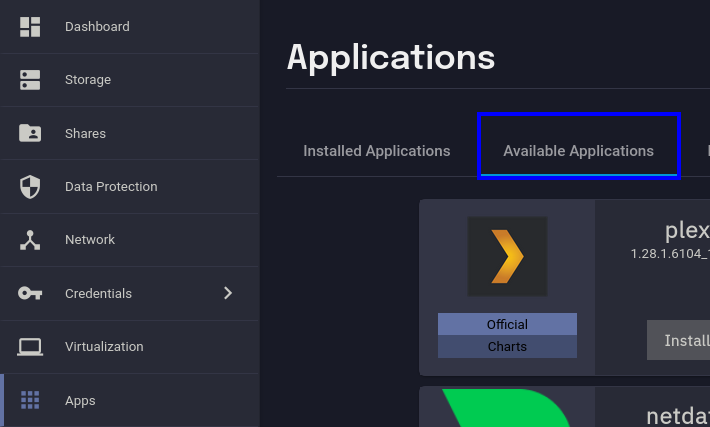Click the netdata app logo
710x427 pixels.
coord(506,408)
